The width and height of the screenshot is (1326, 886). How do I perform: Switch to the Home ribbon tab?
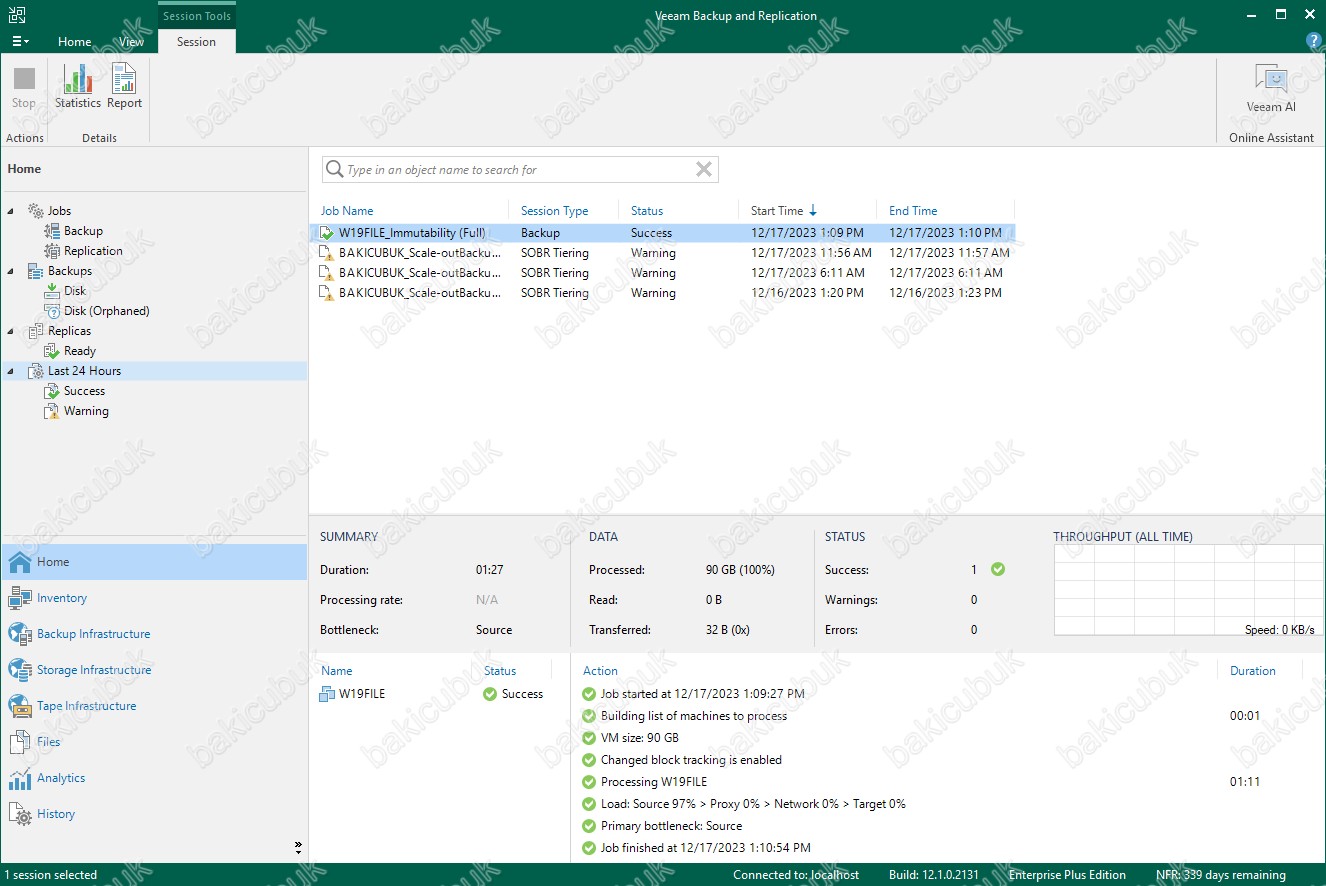(75, 42)
